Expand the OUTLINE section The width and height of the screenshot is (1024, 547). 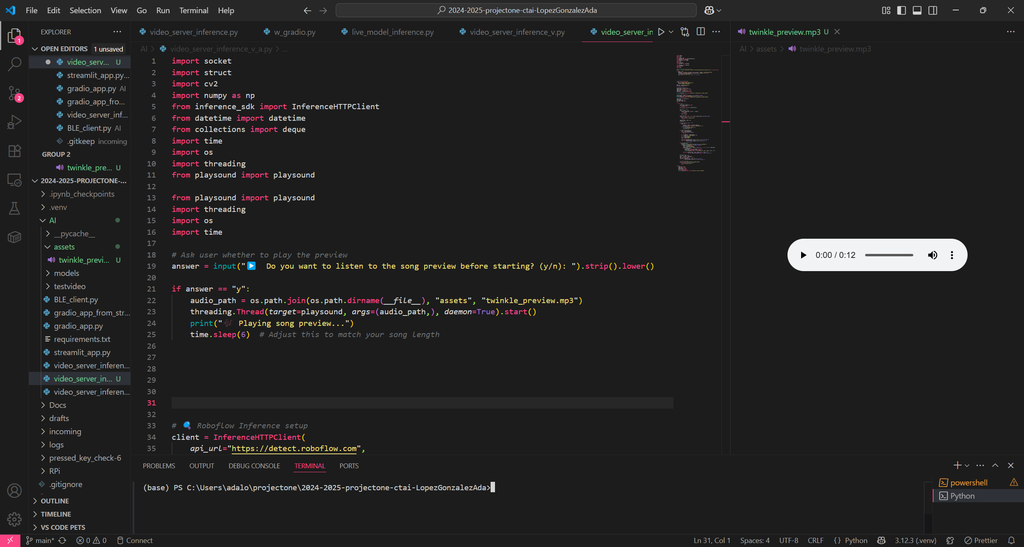(55, 501)
